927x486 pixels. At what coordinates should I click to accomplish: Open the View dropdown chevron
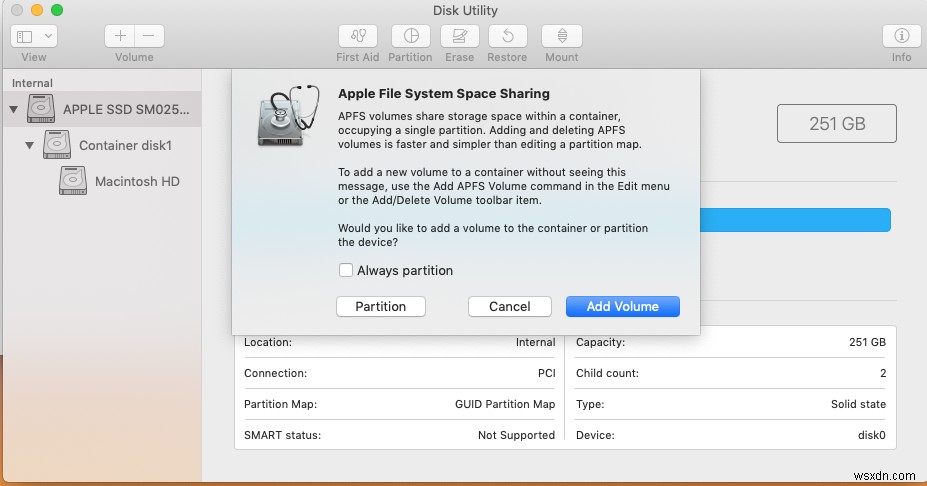48,37
